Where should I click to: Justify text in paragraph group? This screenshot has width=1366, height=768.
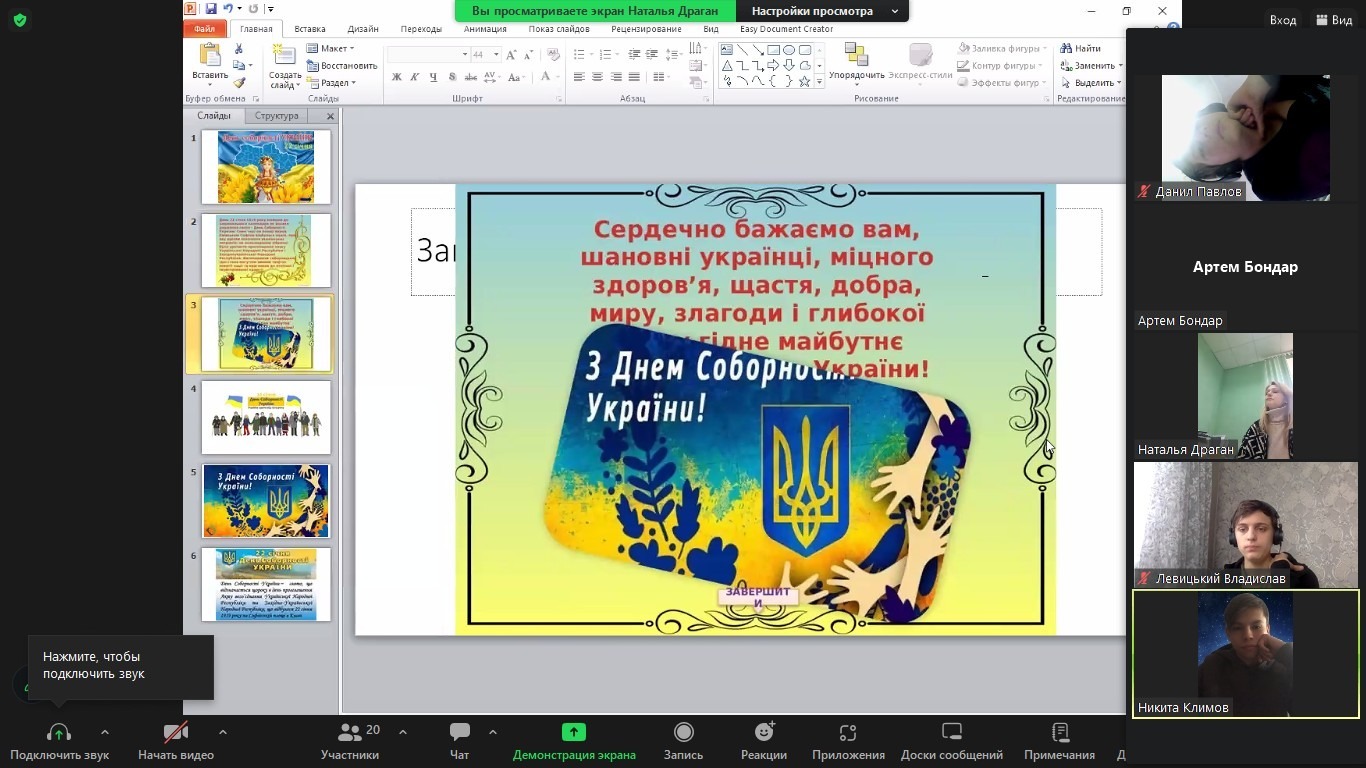tap(634, 77)
